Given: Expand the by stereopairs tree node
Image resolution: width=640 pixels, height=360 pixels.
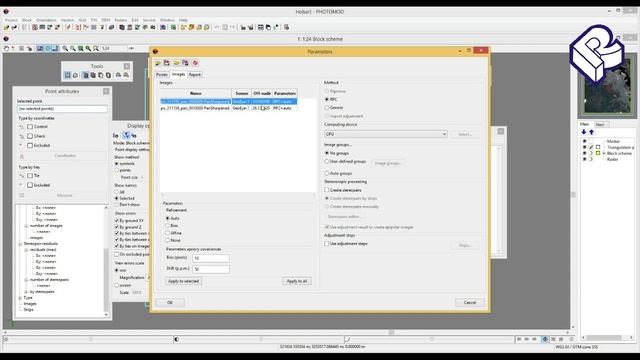Looking at the screenshot, I should point(27,292).
